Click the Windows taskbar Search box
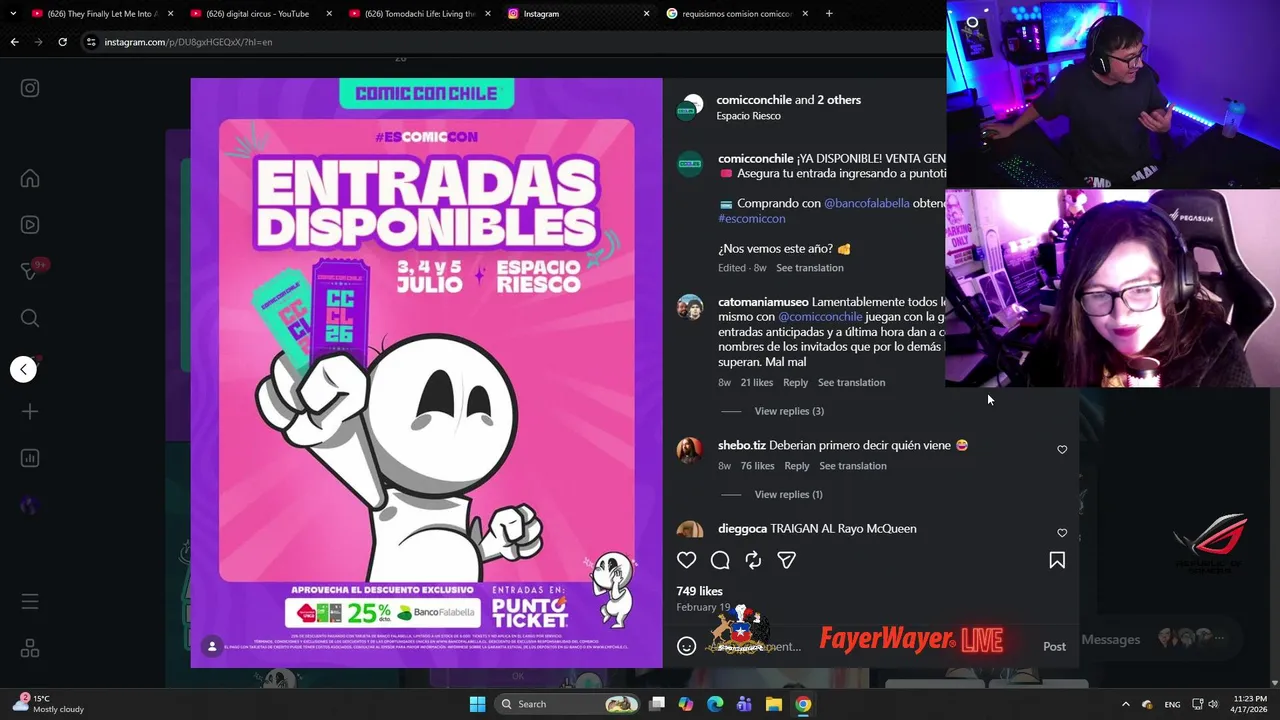The image size is (1280, 720). point(568,704)
